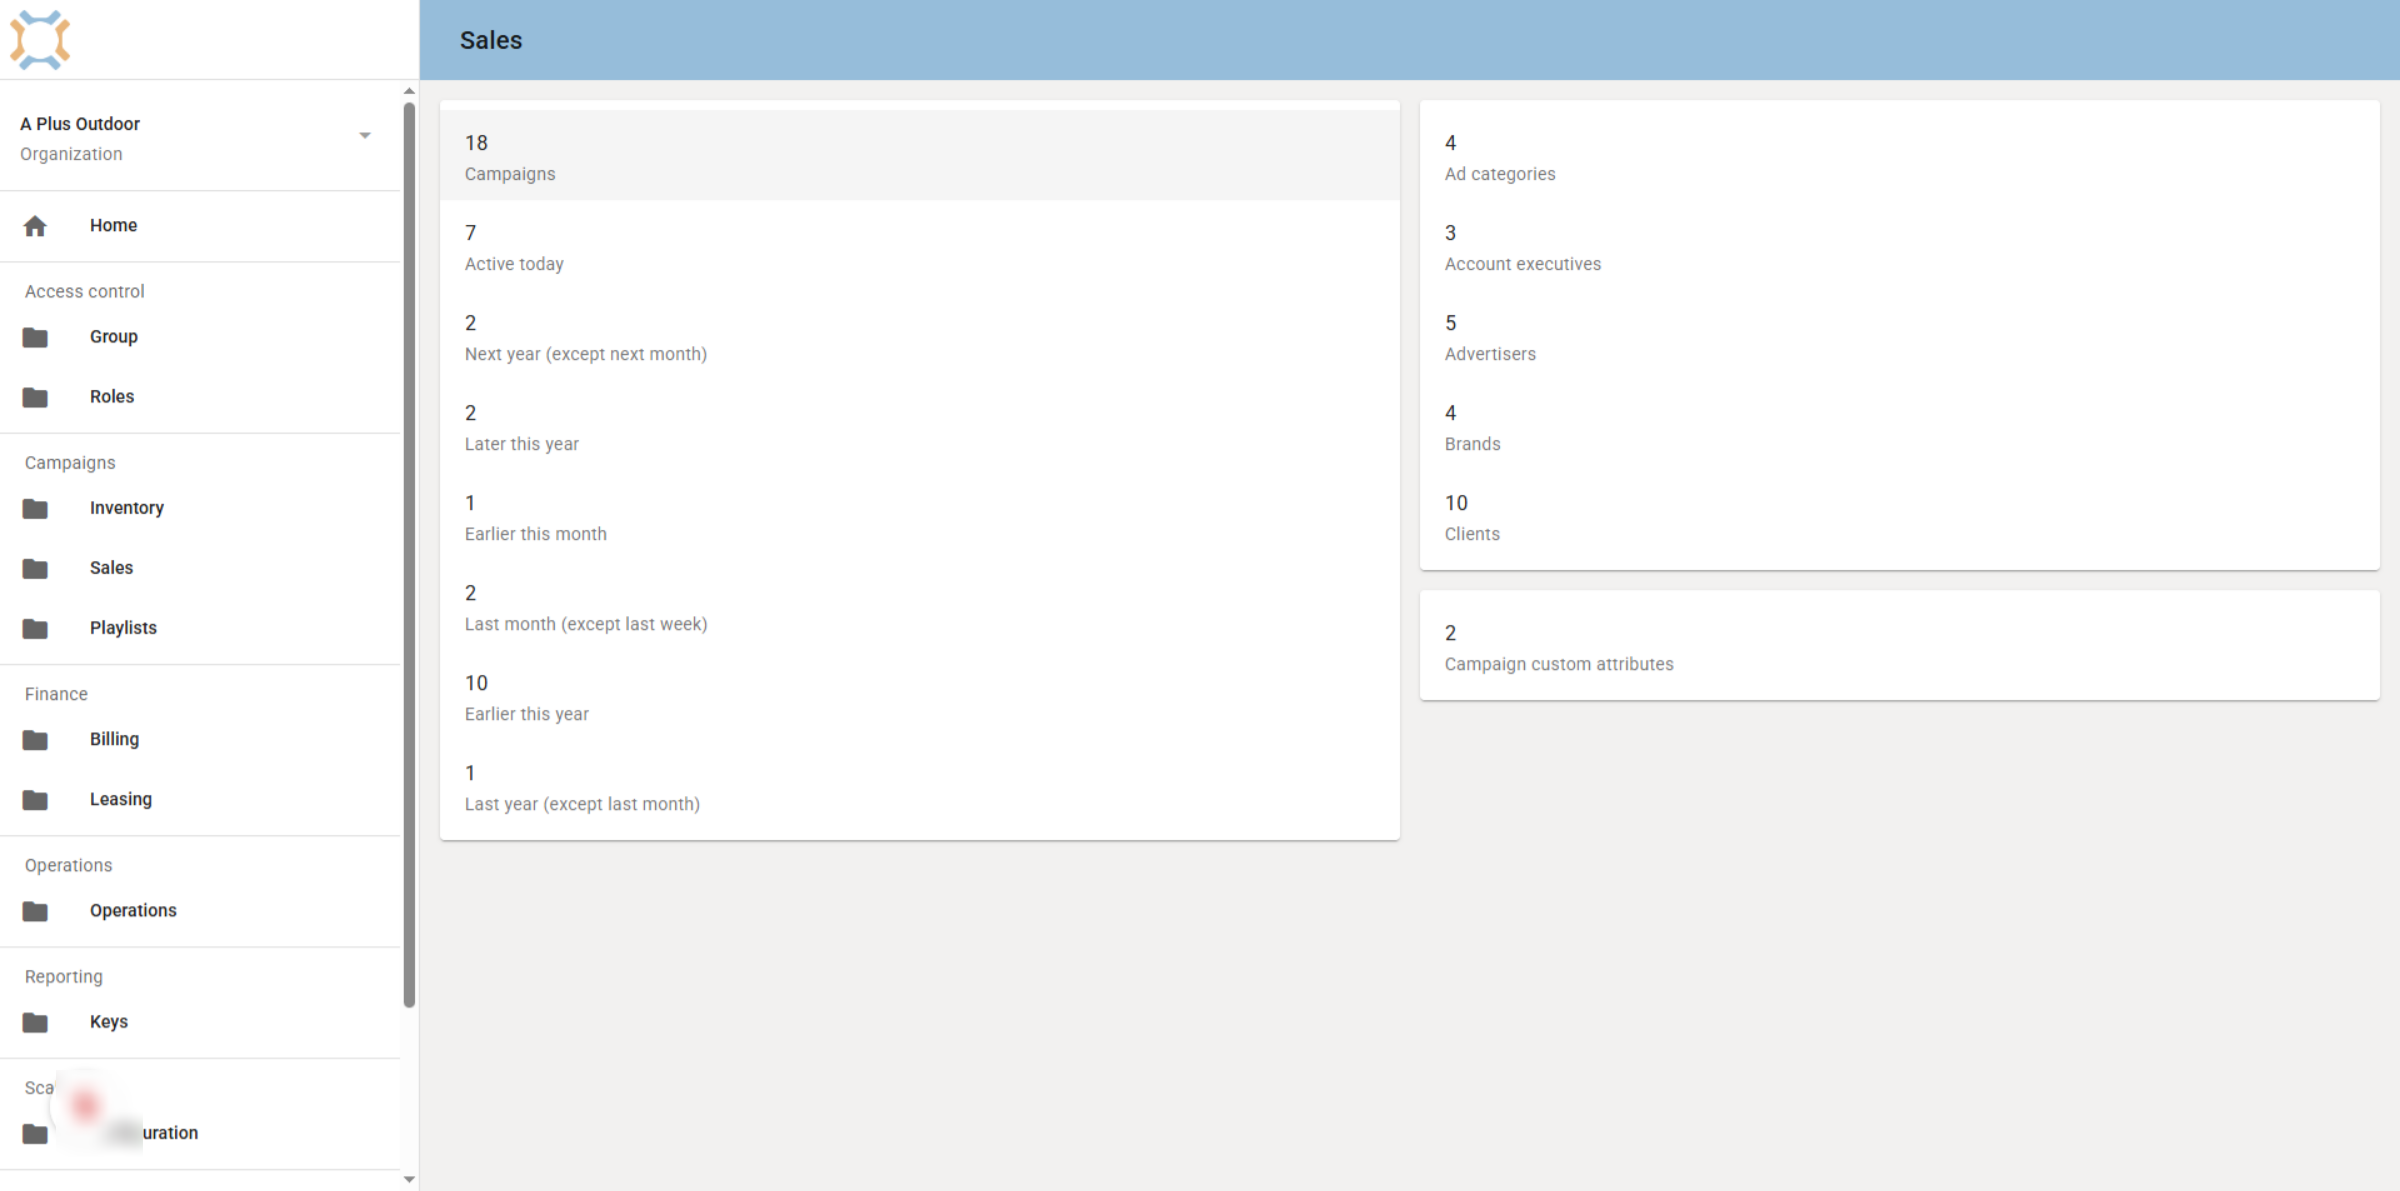The width and height of the screenshot is (2400, 1191).
Task: Open the Keys menu item
Action: click(108, 1020)
